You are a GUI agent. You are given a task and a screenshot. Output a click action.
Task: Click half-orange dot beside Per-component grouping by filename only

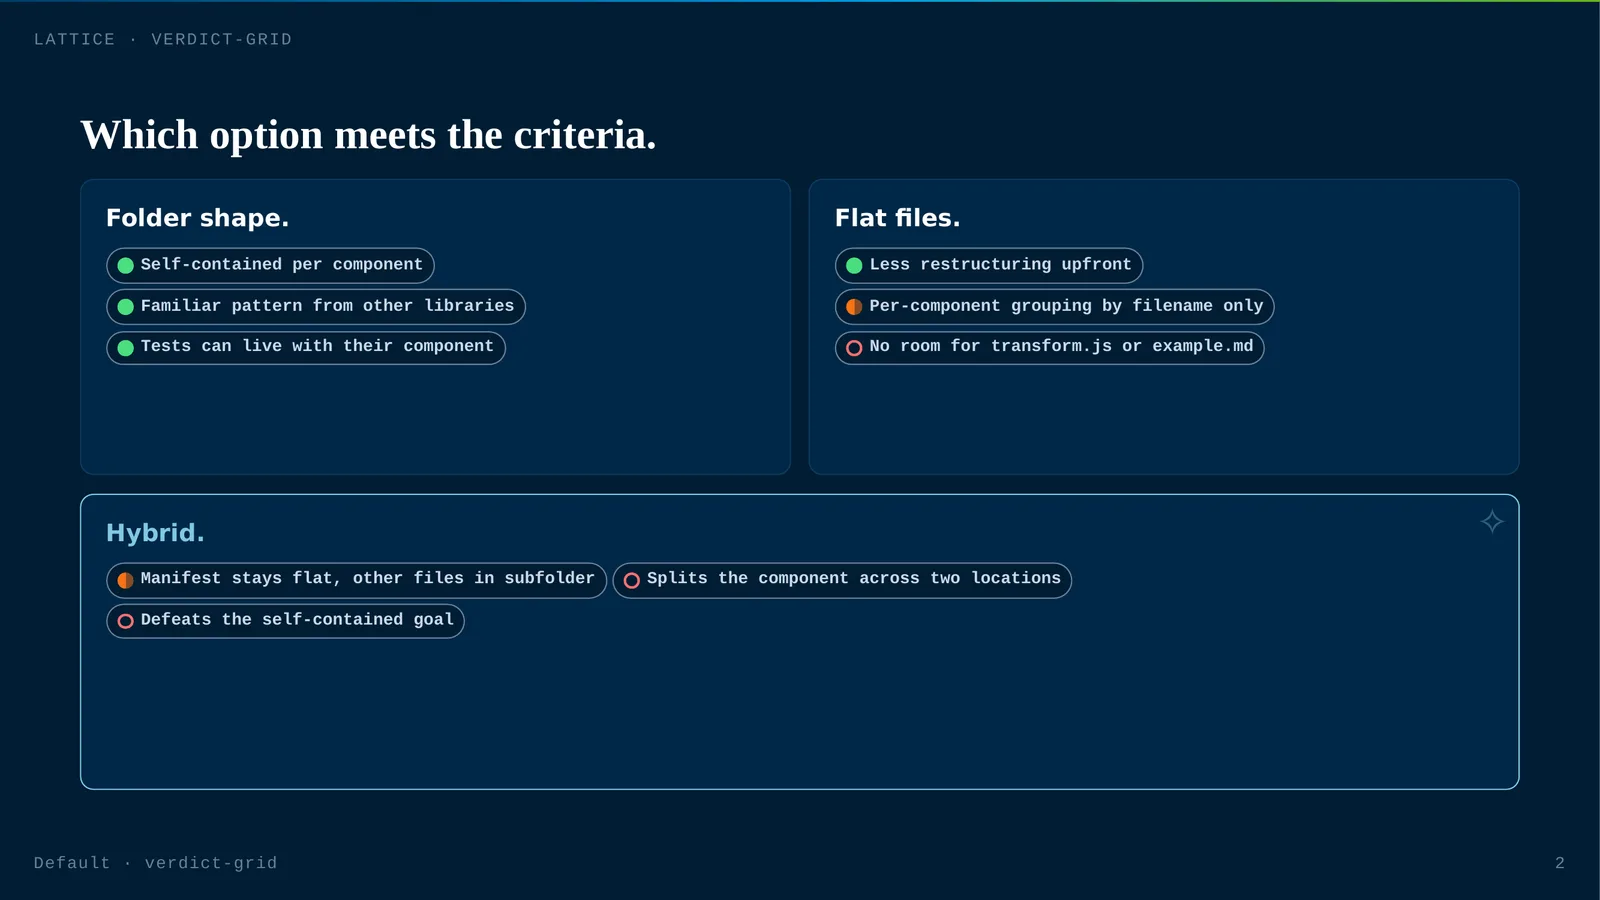coord(854,307)
